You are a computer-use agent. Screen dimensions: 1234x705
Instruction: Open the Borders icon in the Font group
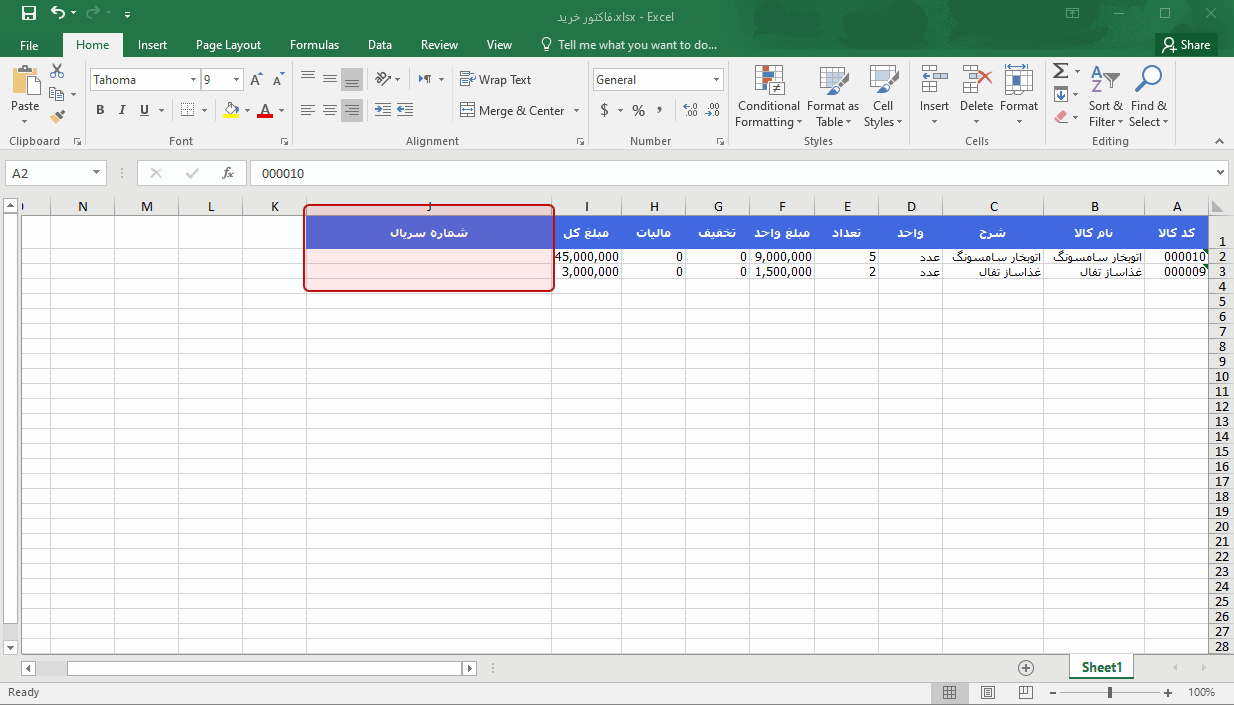click(x=189, y=110)
